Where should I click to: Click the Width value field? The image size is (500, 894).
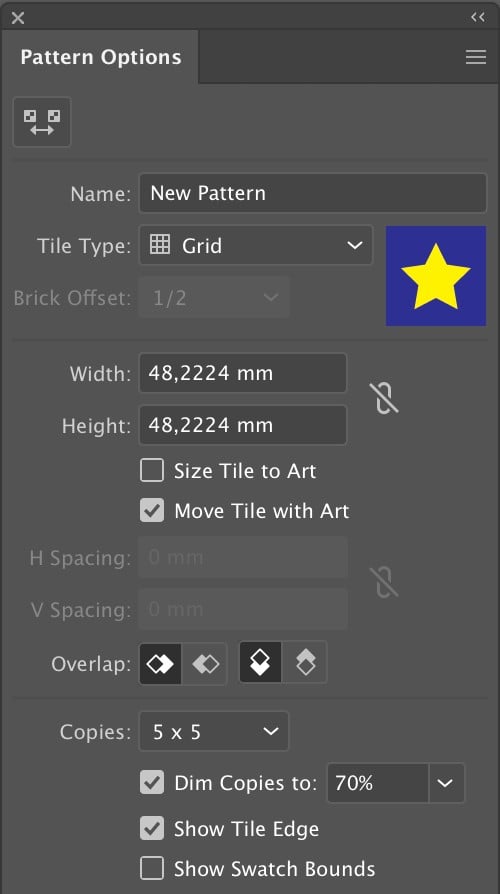click(x=243, y=373)
